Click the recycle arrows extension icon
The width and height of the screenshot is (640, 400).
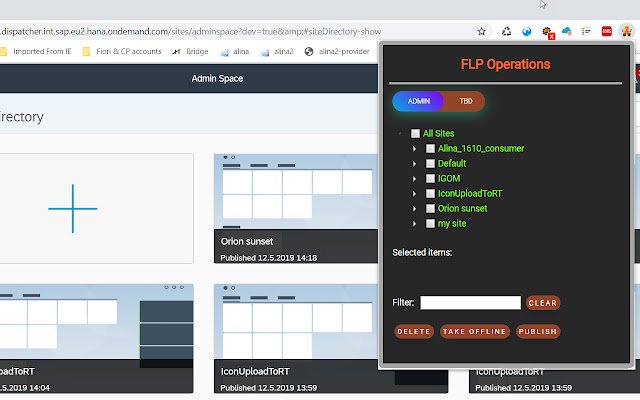[x=507, y=31]
